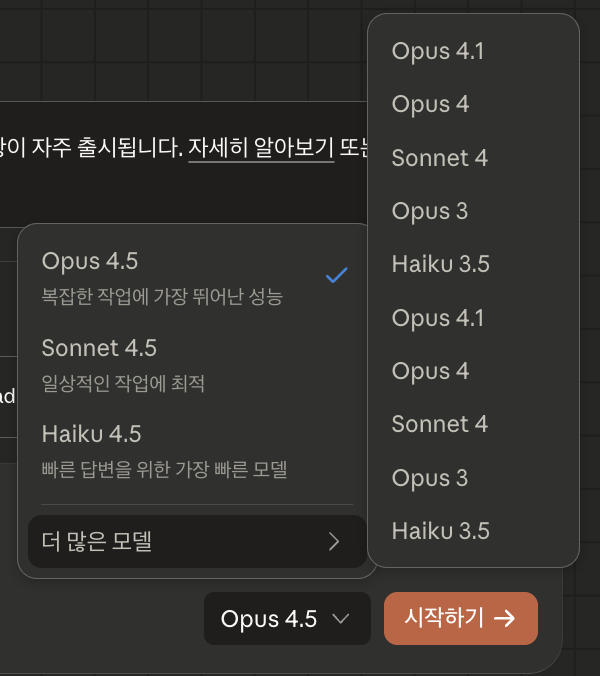Click the 시작하기 start button
This screenshot has width=600, height=676.
coord(461,619)
